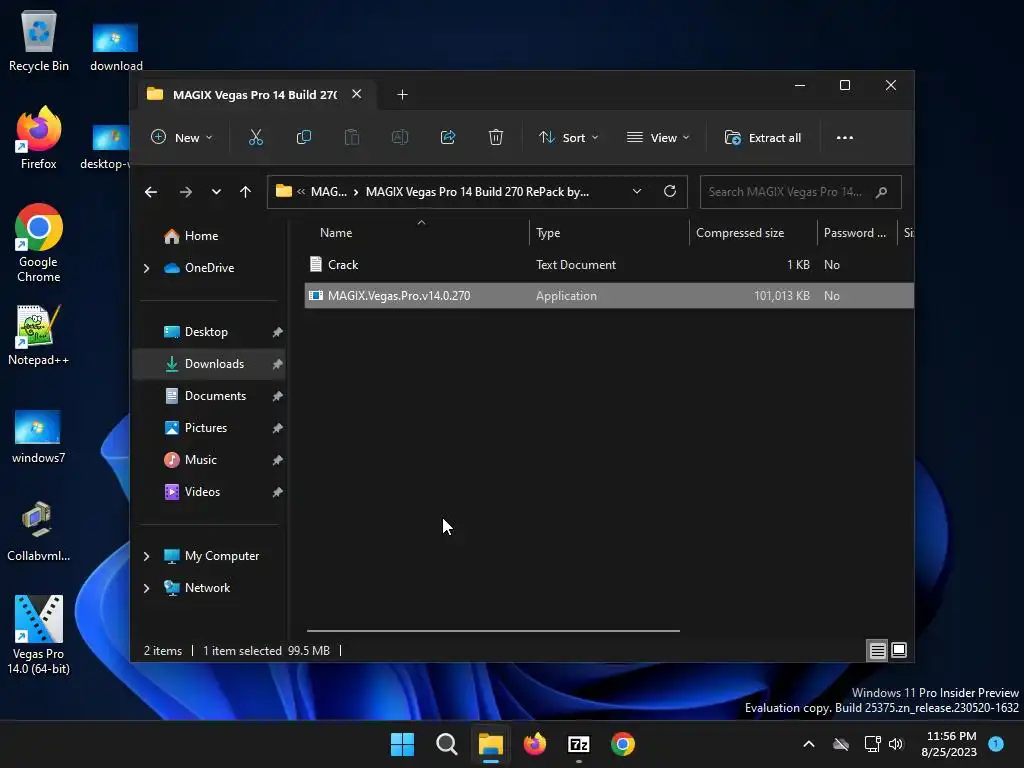This screenshot has width=1024, height=768.
Task: Expand the address bar history dropdown
Action: click(x=637, y=191)
